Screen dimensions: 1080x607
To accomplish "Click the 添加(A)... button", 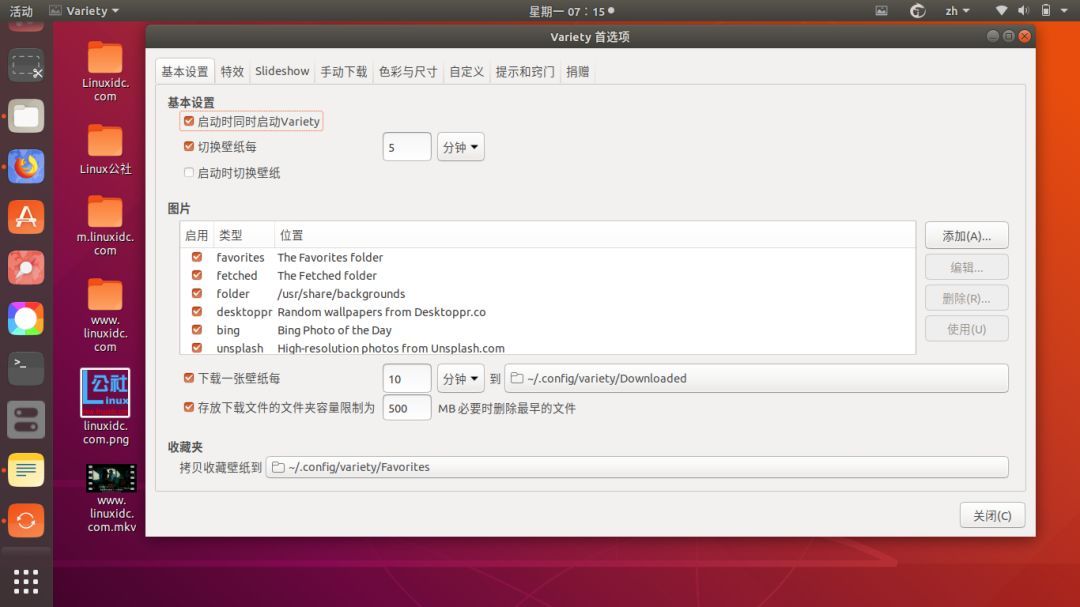I will (966, 236).
